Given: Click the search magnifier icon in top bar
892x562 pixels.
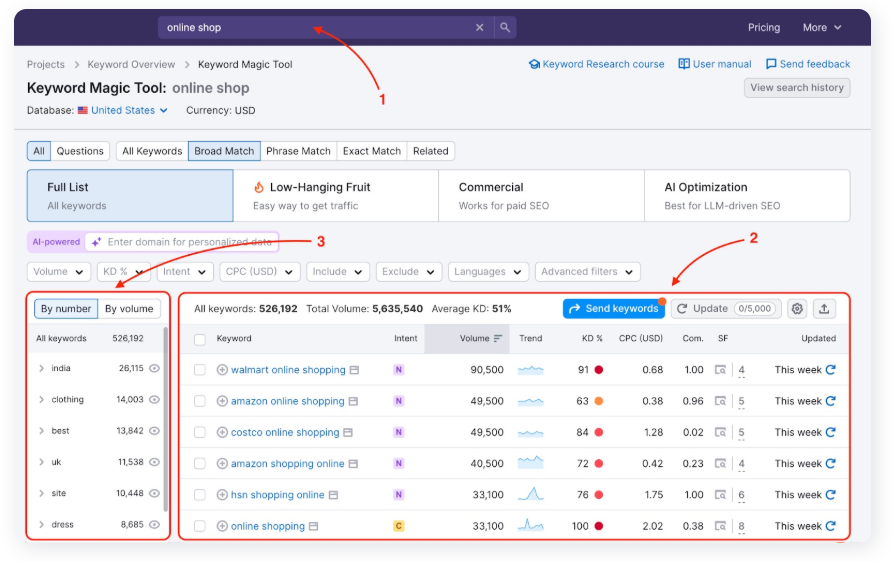Looking at the screenshot, I should click(505, 28).
